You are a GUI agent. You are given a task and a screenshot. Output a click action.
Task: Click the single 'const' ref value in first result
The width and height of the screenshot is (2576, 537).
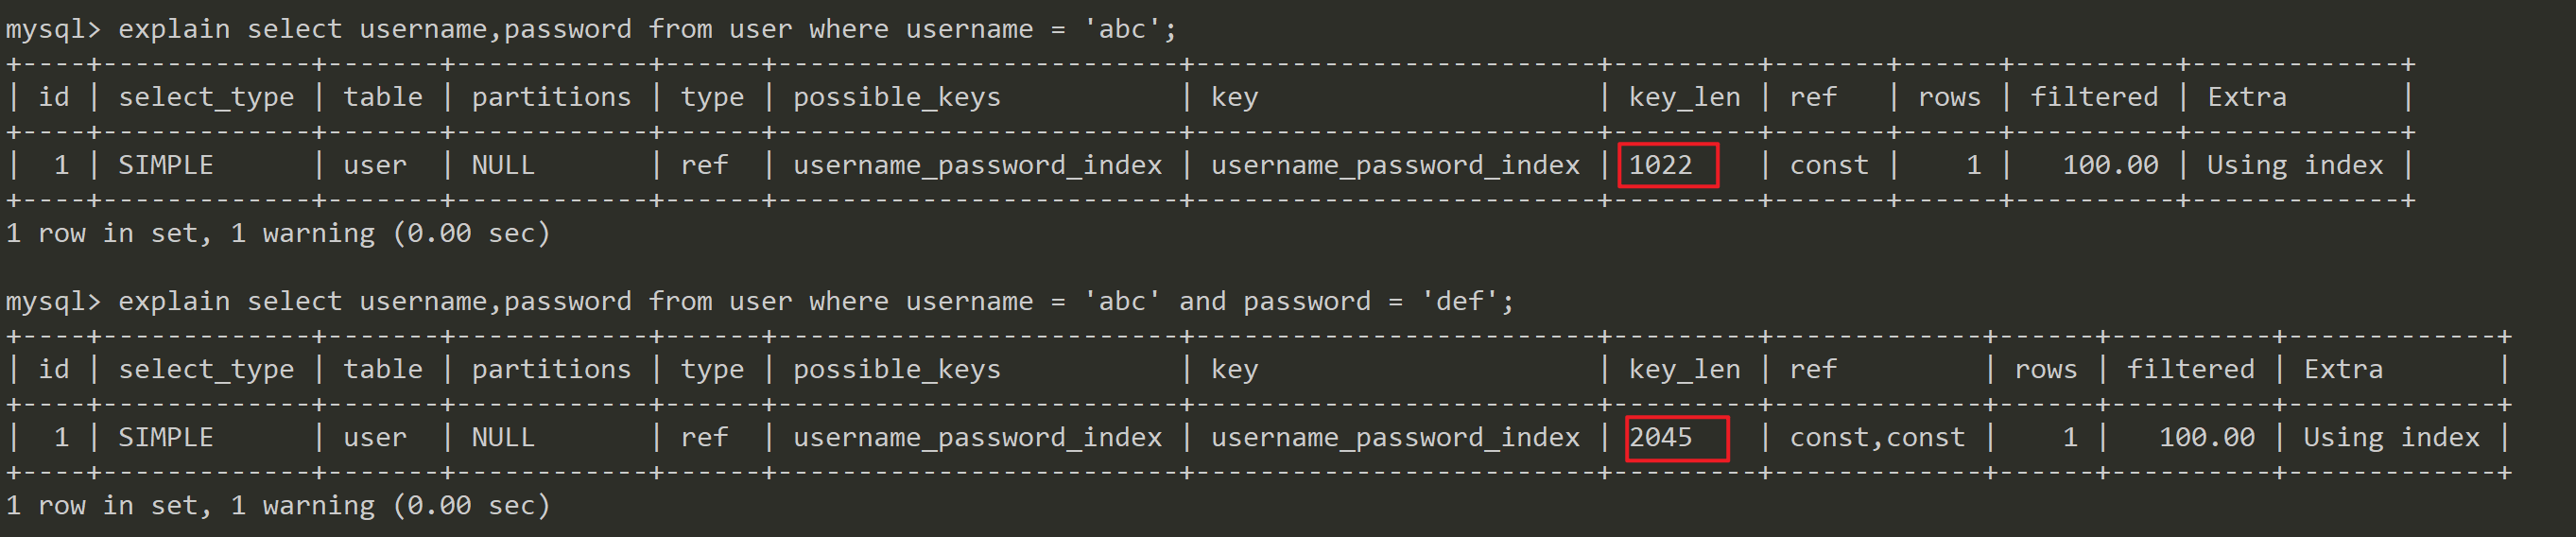point(1829,165)
